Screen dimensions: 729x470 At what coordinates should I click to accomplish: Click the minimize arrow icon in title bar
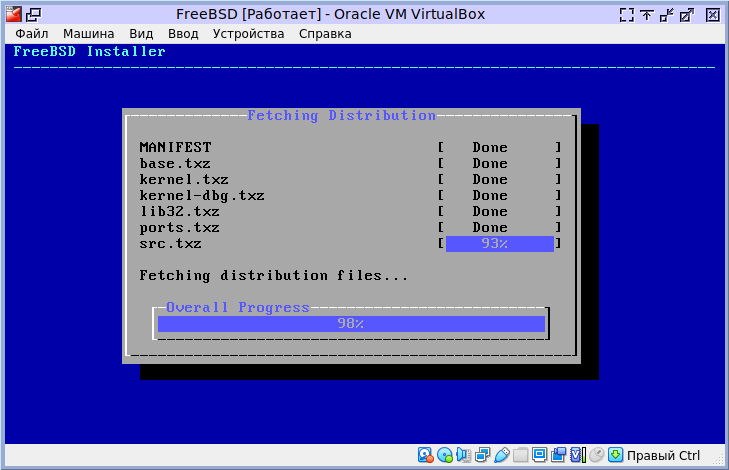click(x=666, y=15)
